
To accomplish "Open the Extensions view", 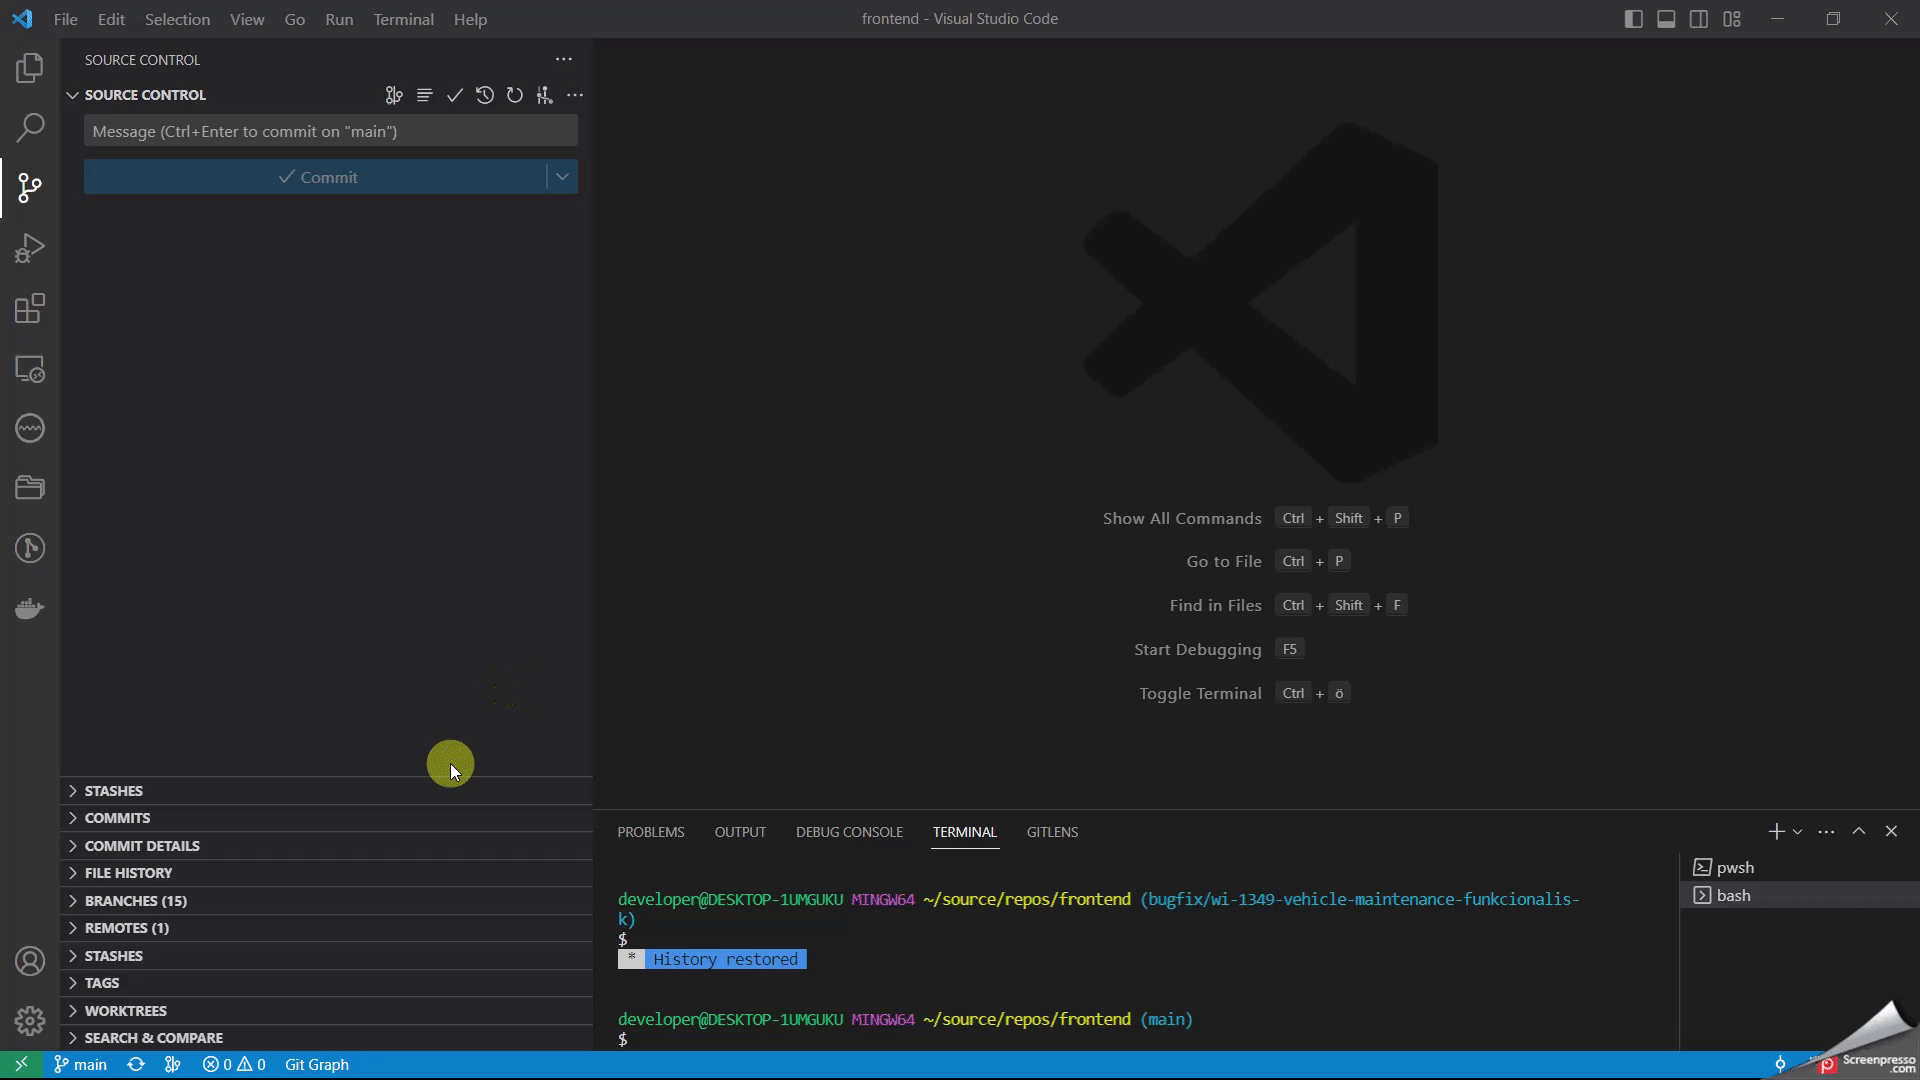I will click(30, 308).
